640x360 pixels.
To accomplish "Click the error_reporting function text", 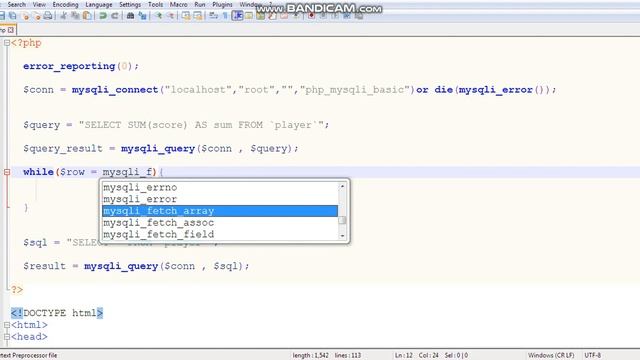I will 69,66.
